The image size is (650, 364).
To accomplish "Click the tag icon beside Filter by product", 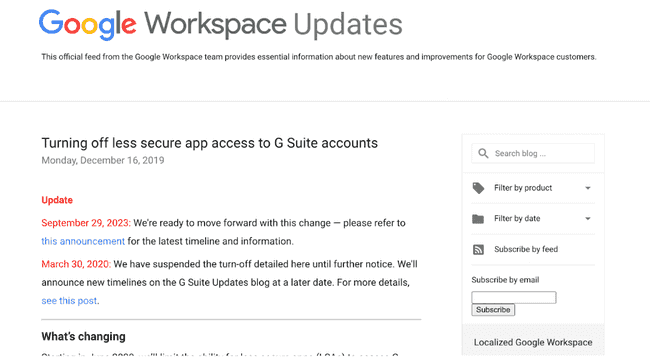I will click(478, 188).
